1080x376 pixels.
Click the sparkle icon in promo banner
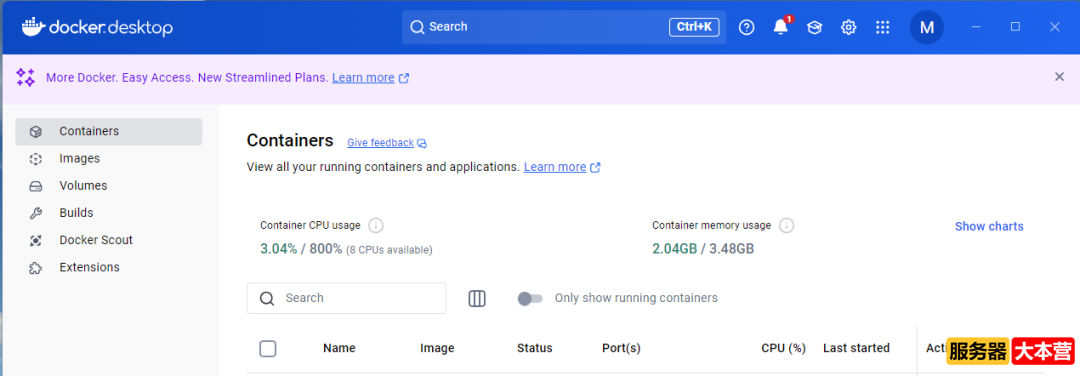pyautogui.click(x=25, y=77)
